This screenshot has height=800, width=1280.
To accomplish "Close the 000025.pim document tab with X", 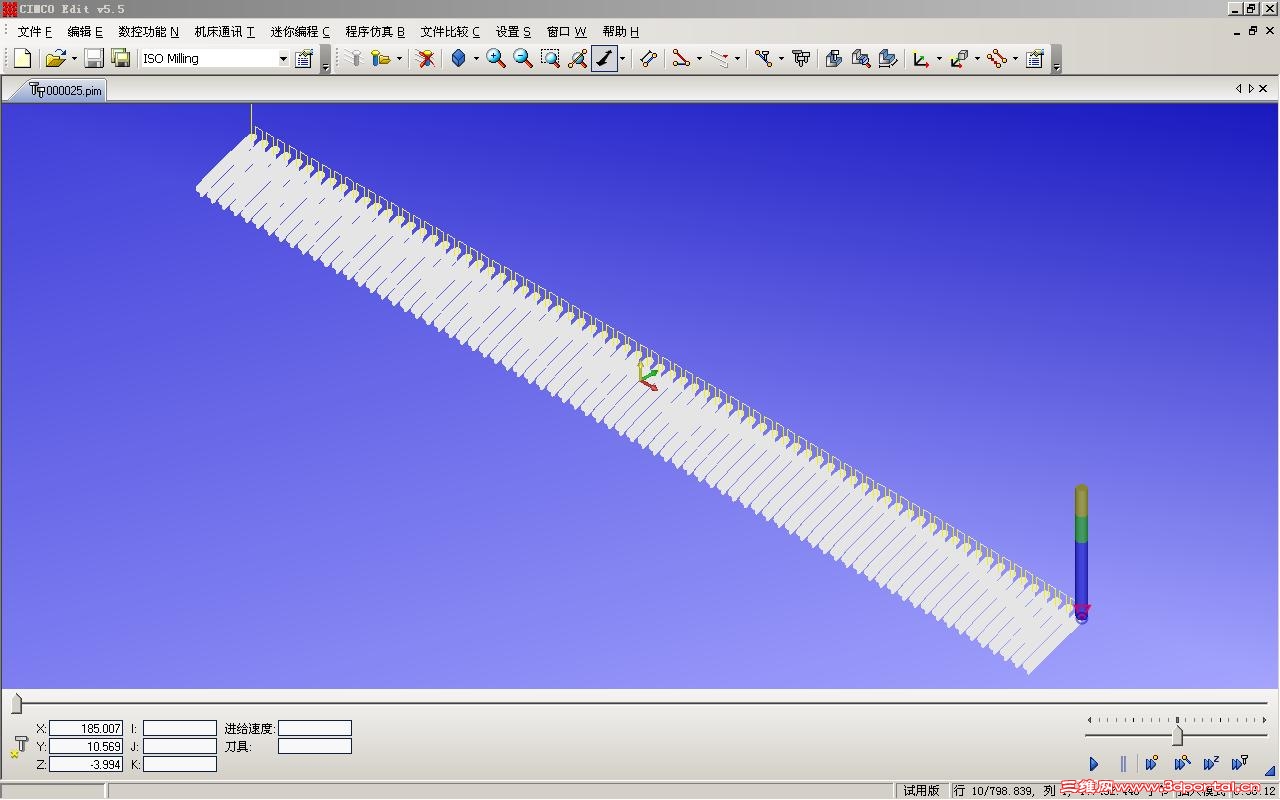I will tap(1263, 89).
